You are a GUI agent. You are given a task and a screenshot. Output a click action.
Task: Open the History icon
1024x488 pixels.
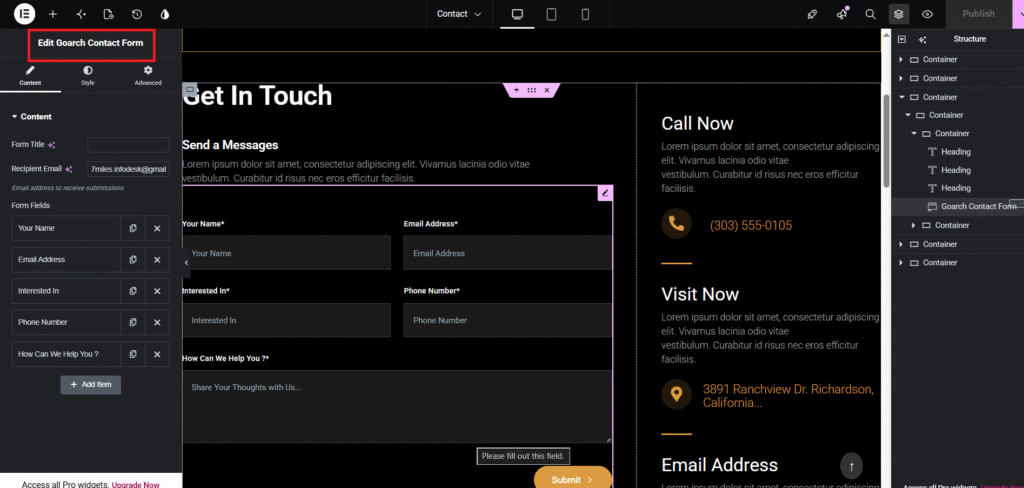coord(136,14)
